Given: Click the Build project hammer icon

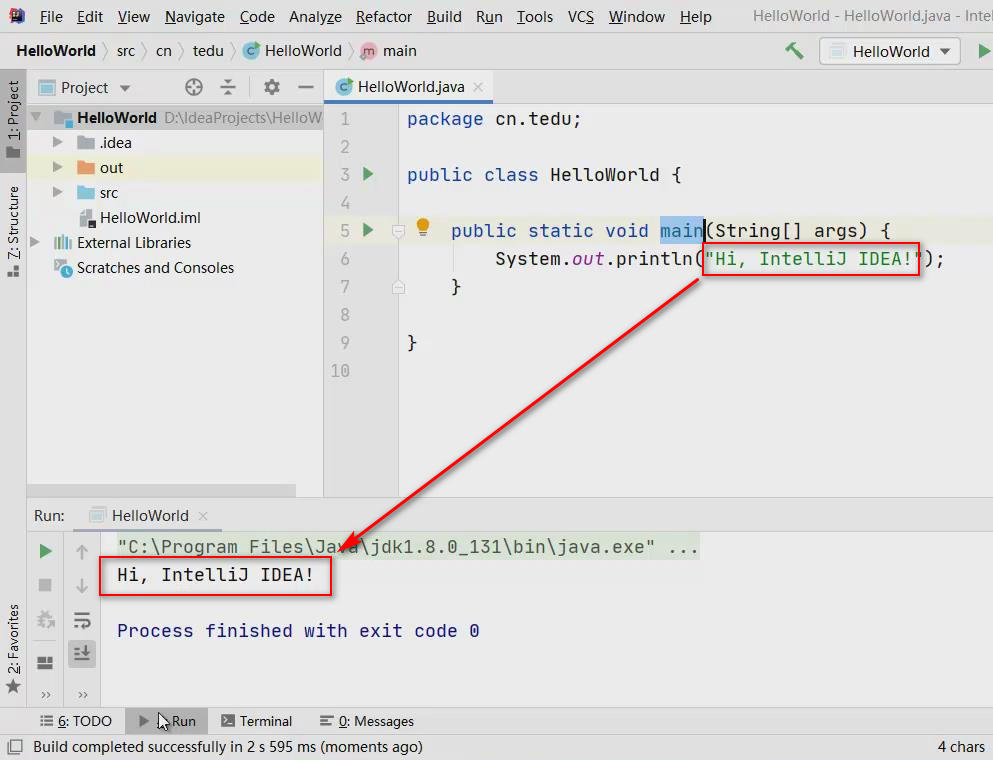Looking at the screenshot, I should (x=794, y=51).
